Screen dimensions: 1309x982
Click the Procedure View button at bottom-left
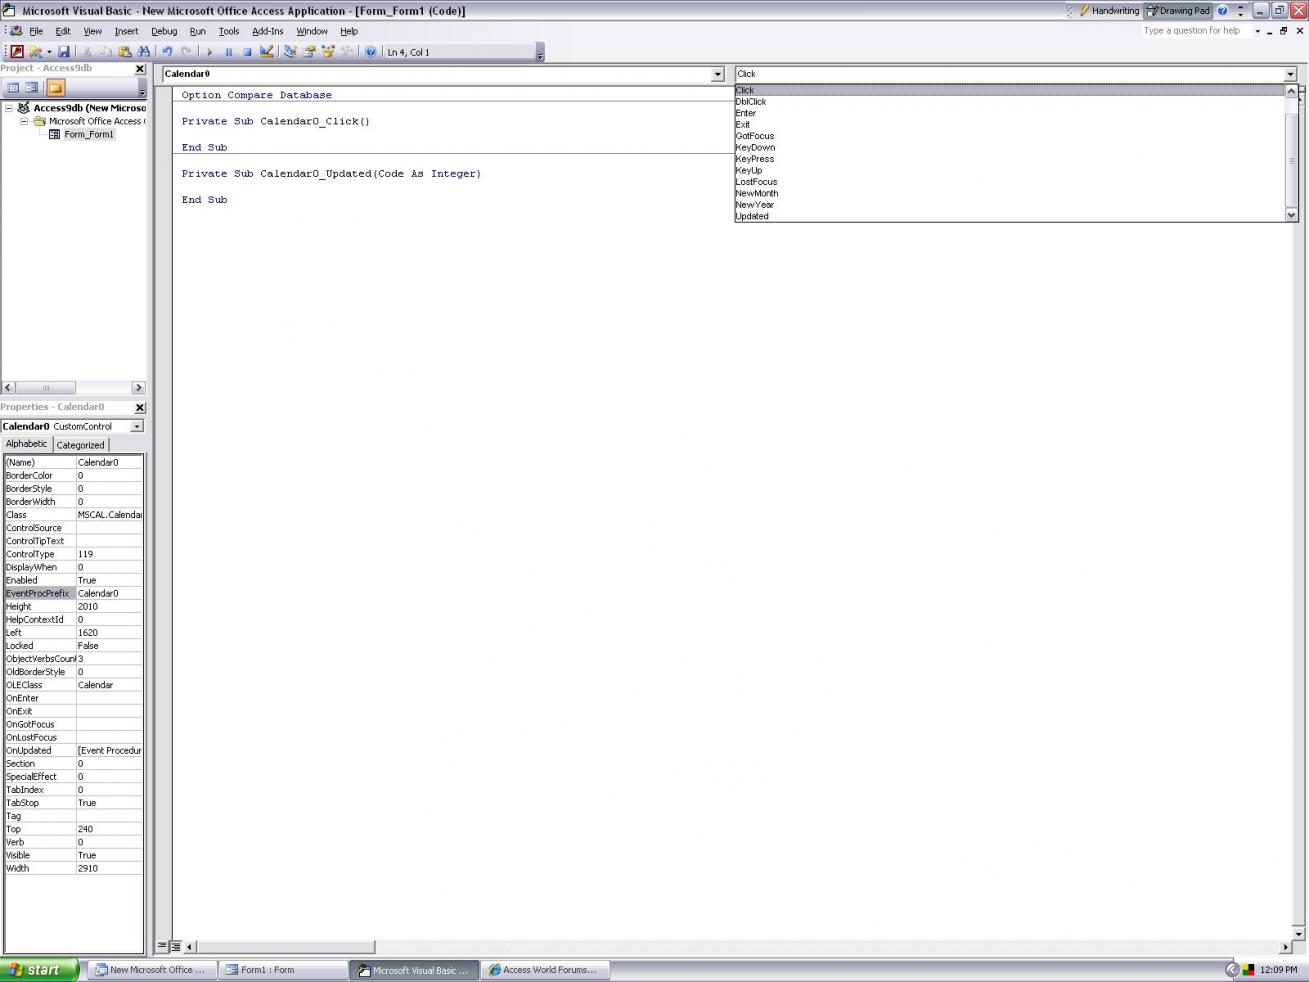(162, 946)
